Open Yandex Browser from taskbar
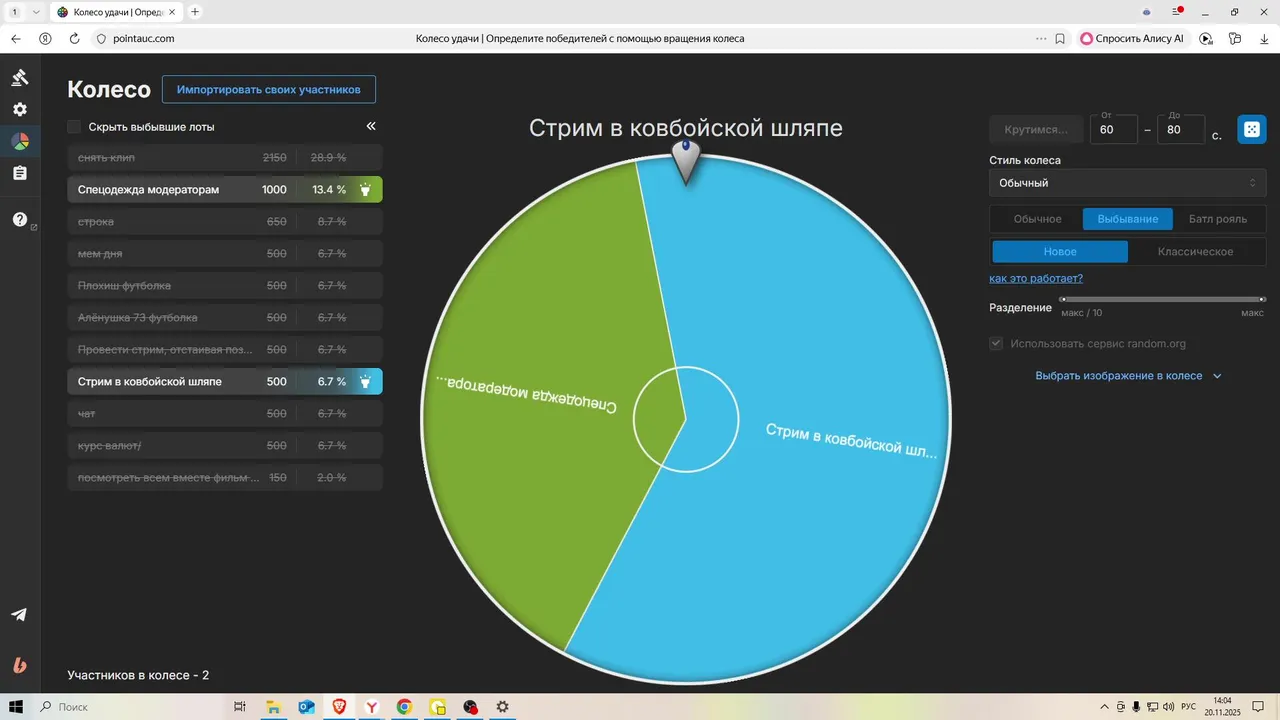1280x720 pixels. coord(372,707)
